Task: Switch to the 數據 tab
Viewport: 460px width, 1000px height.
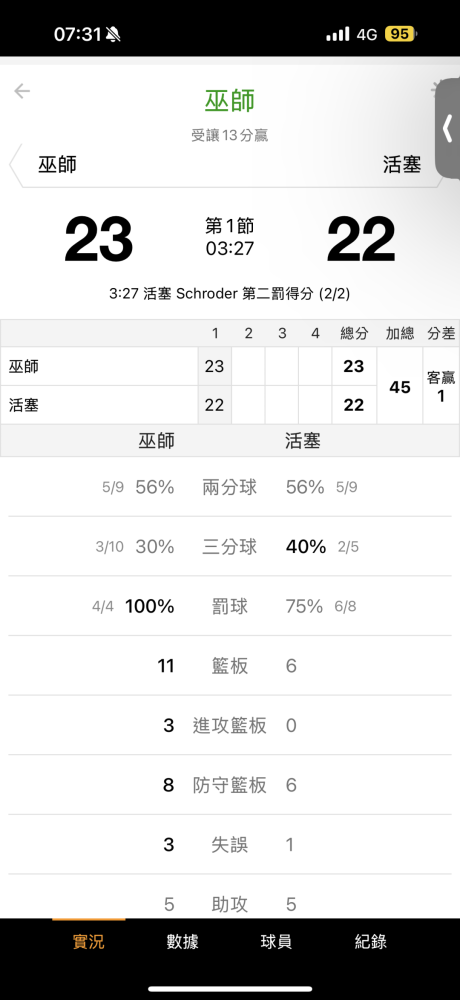Action: click(x=182, y=941)
